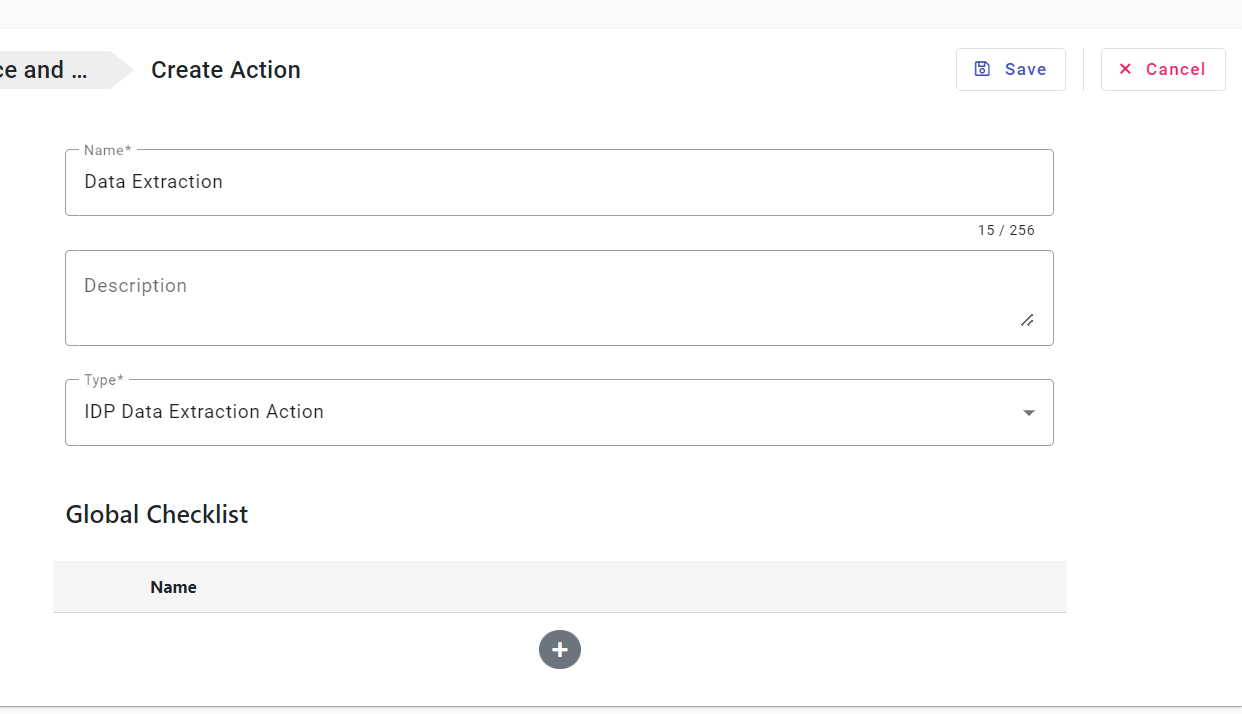Click the floppy disk icon on Save
Image resolution: width=1242 pixels, height=714 pixels.
982,69
